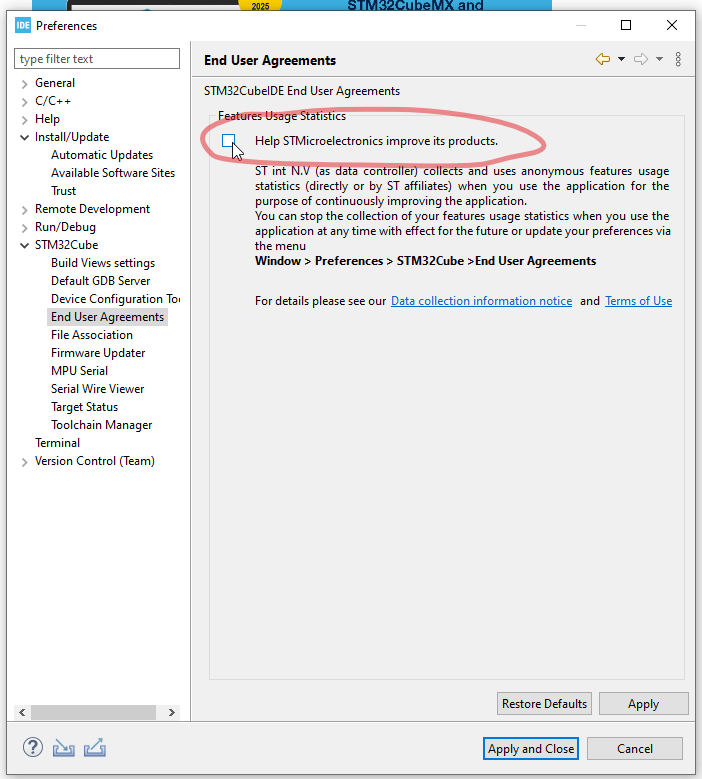Open Data collection information notice link
Viewport: 702px width, 779px height.
(x=481, y=301)
